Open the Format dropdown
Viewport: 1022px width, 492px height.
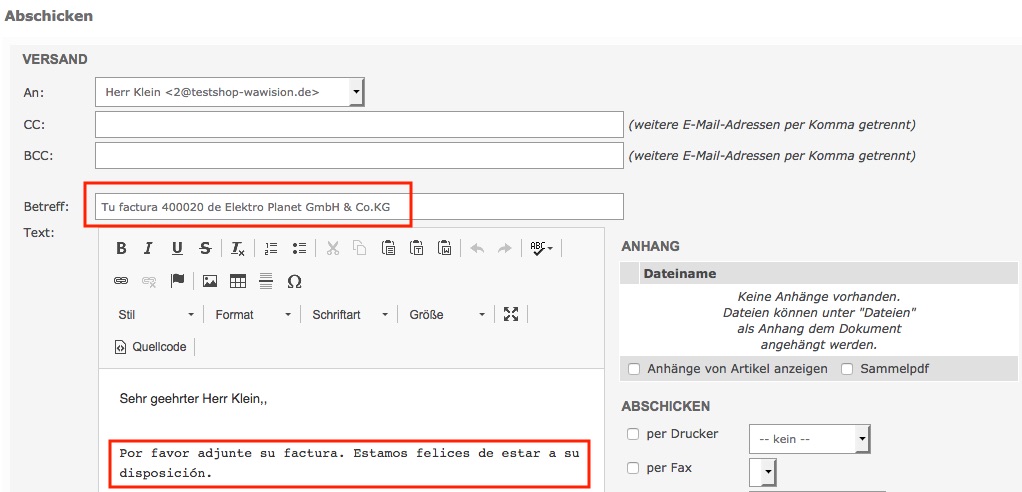coord(253,314)
